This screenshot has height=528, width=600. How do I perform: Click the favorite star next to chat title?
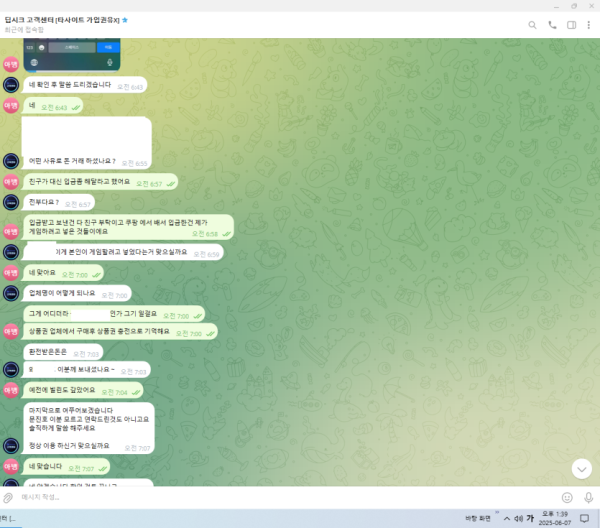[125, 20]
